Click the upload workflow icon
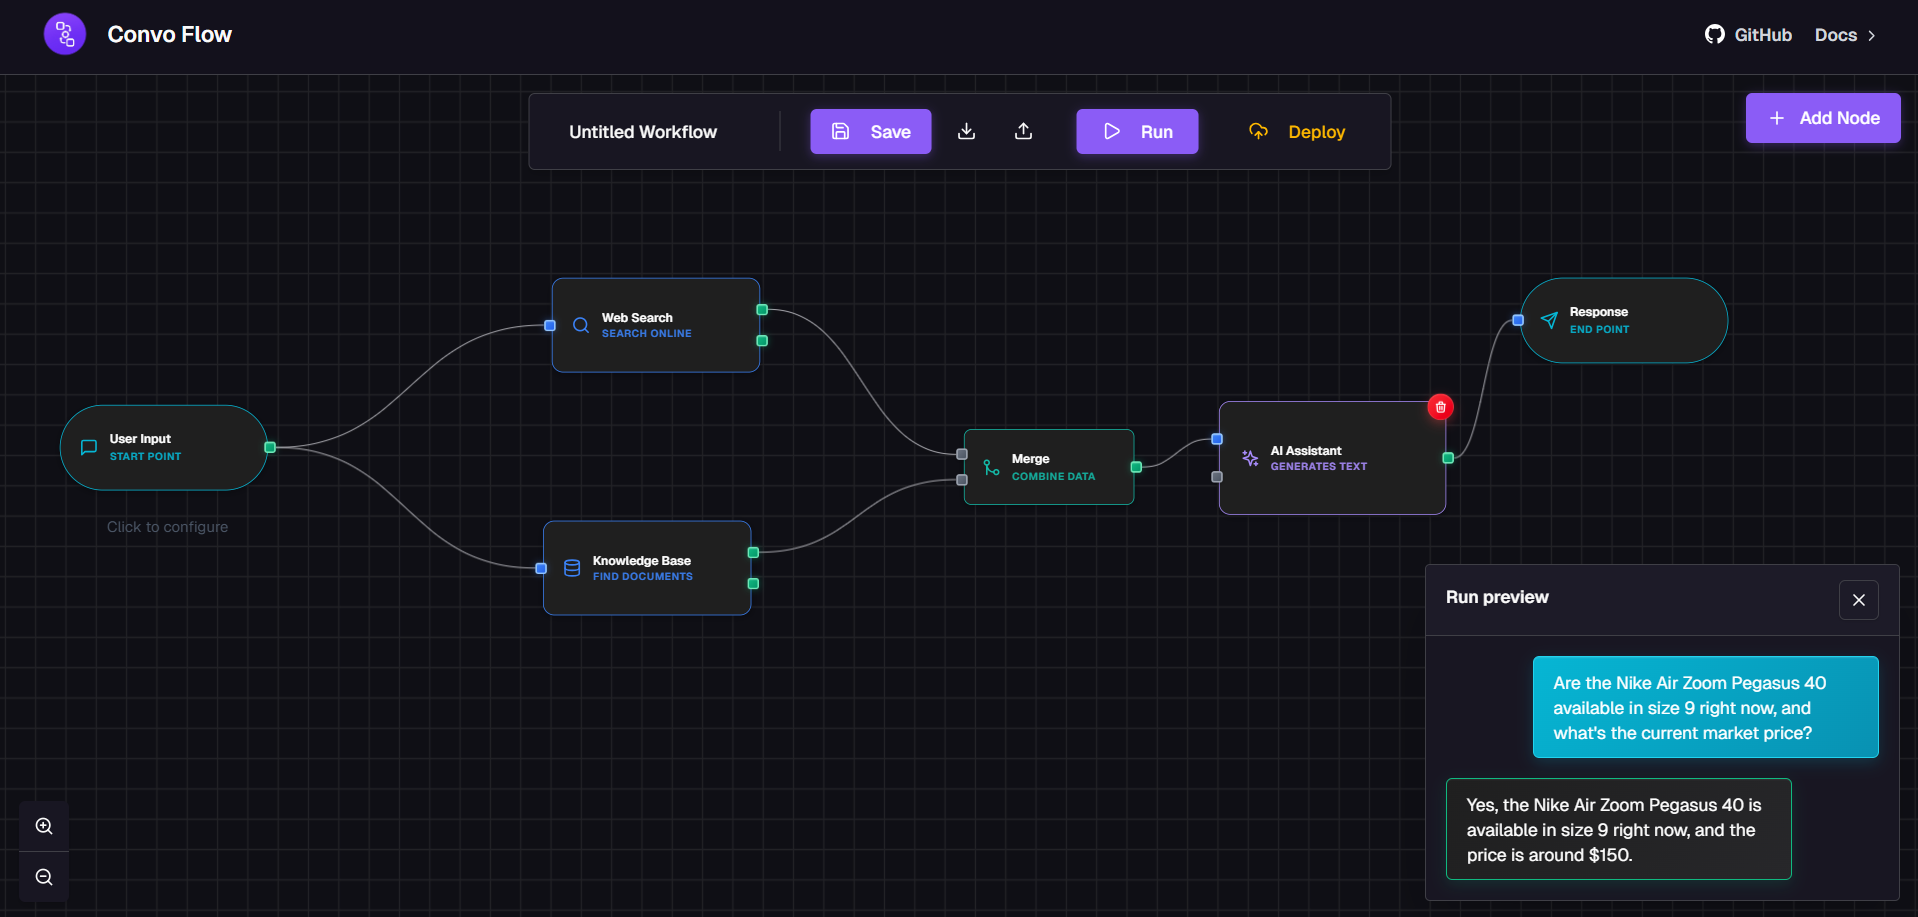The height and width of the screenshot is (917, 1918). (x=1023, y=131)
